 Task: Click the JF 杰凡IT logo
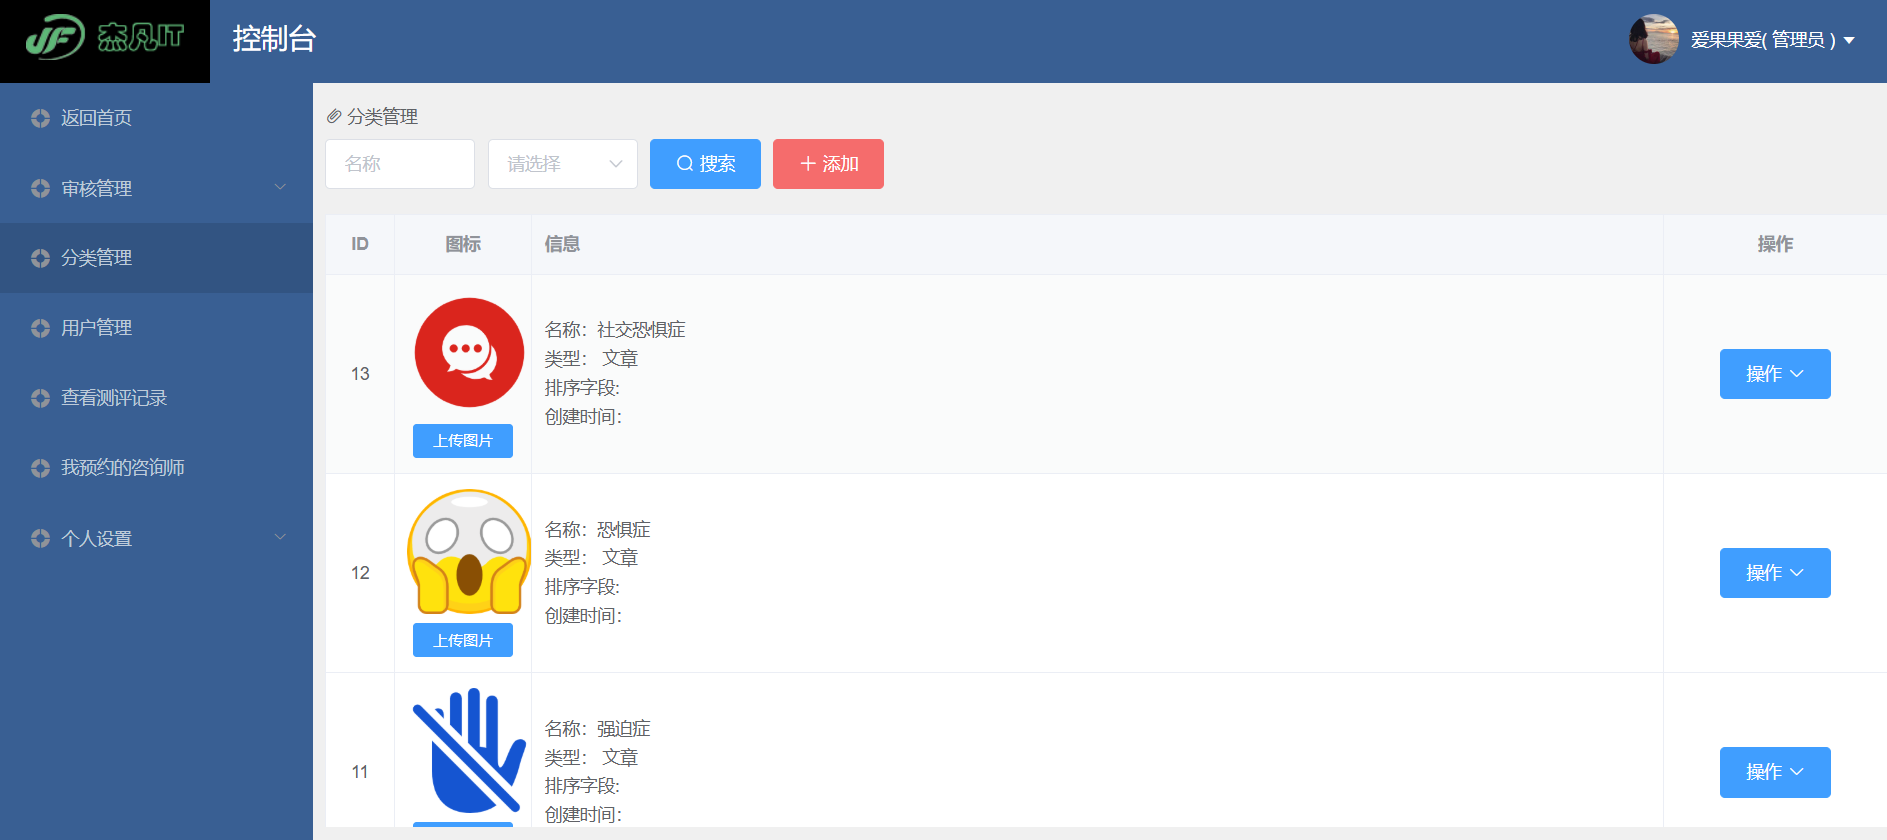tap(105, 39)
